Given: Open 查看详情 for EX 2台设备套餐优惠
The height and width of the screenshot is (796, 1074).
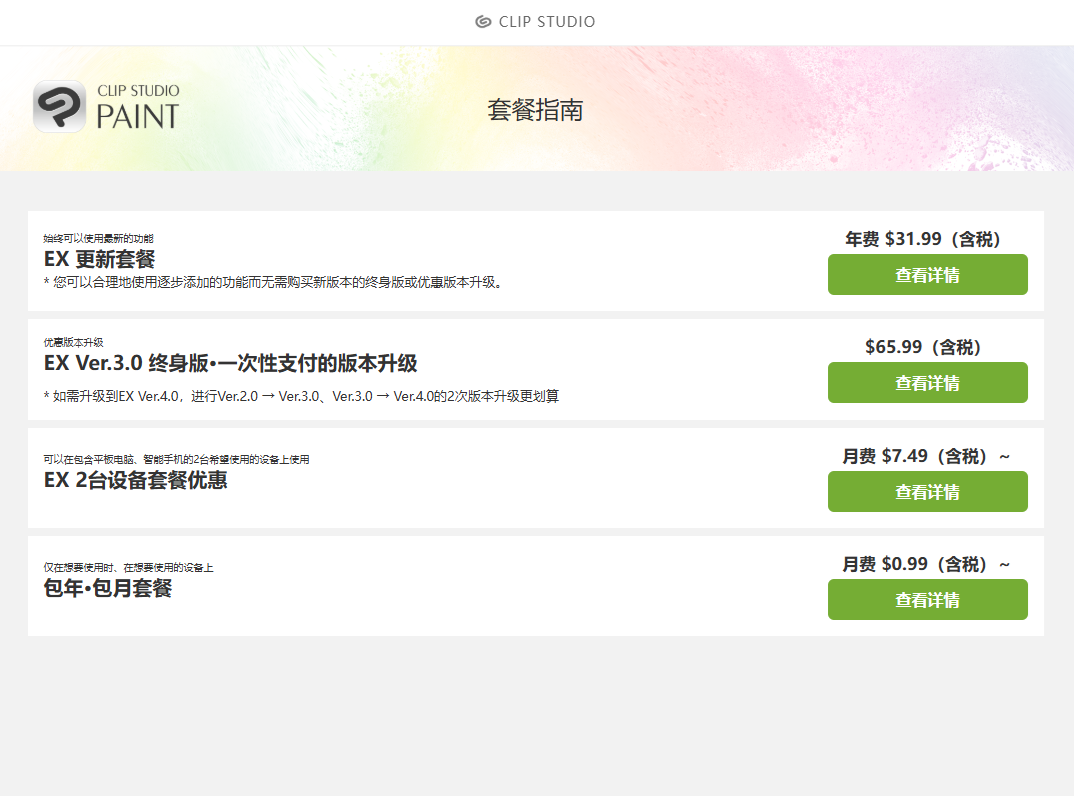Looking at the screenshot, I should point(927,492).
